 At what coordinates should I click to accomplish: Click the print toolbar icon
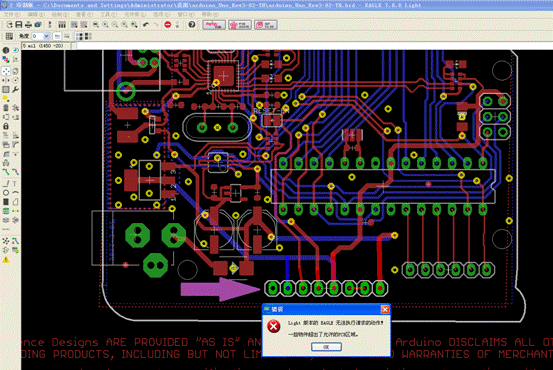(x=28, y=25)
